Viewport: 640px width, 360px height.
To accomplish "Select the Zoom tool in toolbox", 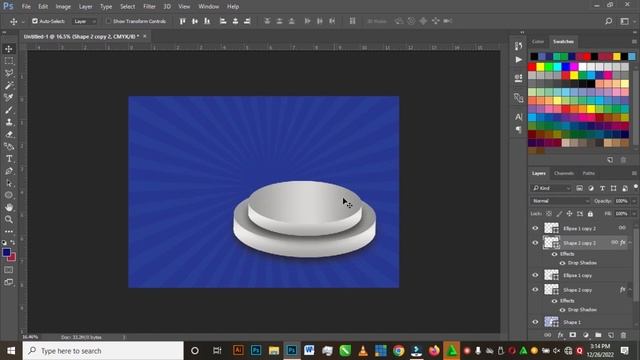I will (9, 220).
